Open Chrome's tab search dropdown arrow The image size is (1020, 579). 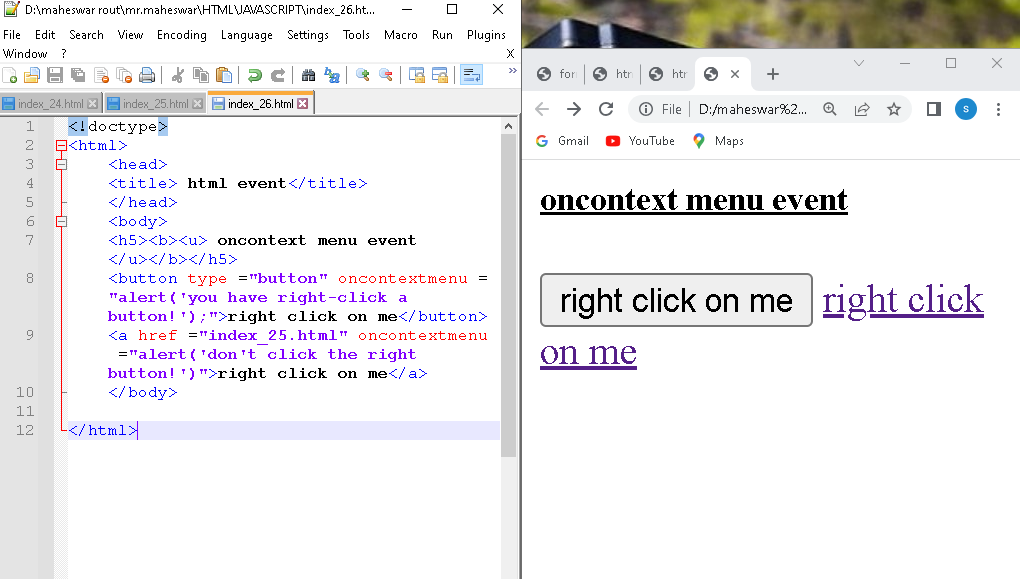858,63
